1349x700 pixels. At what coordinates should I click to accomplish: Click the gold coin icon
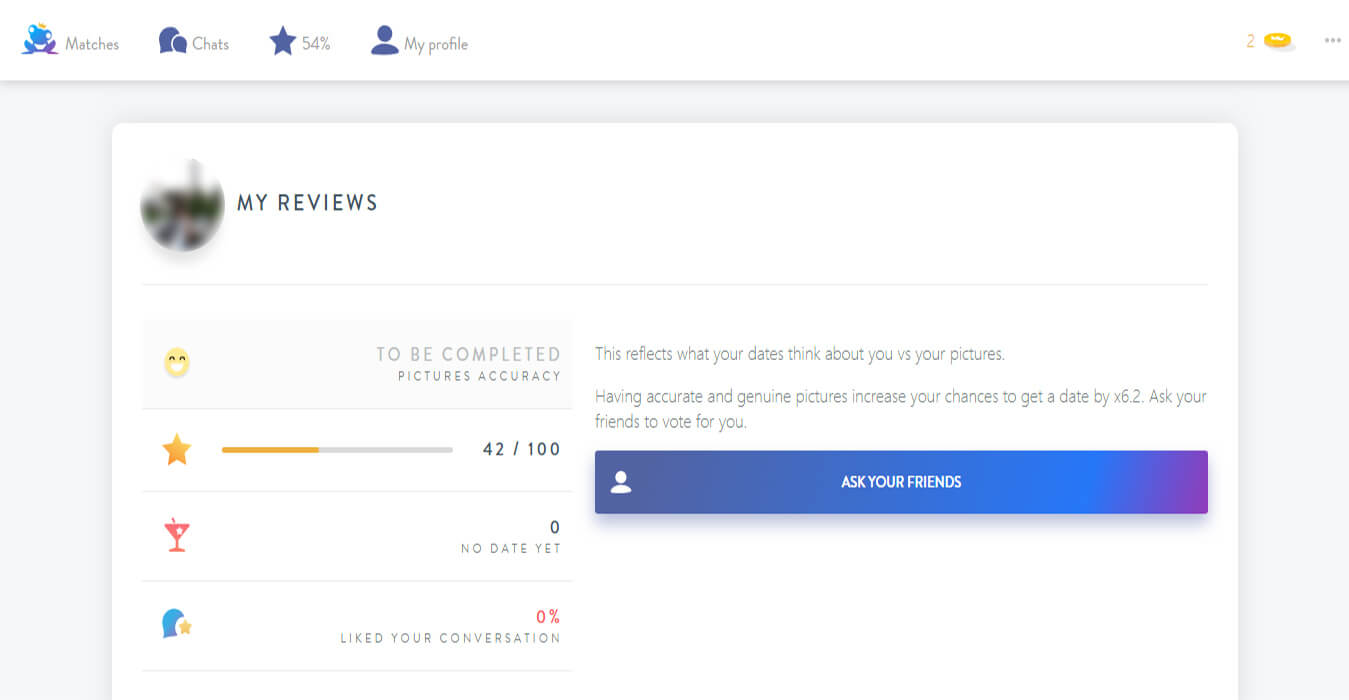(1278, 41)
